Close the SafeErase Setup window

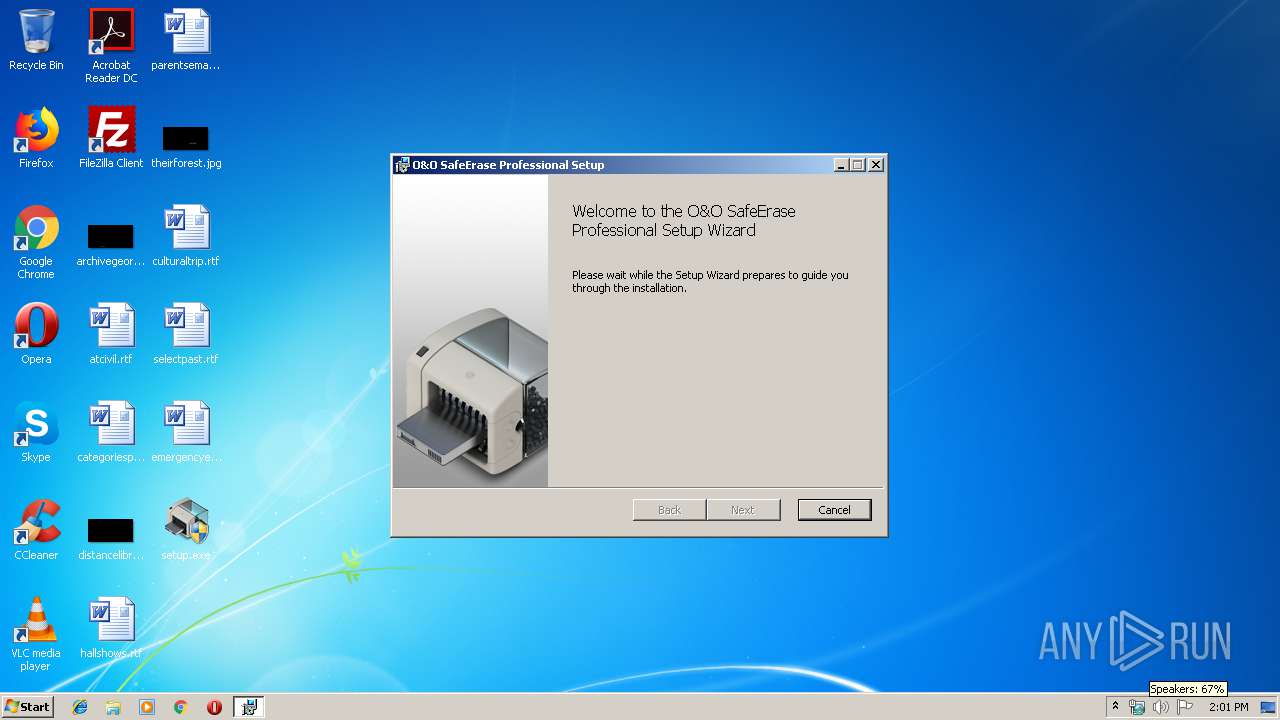[x=876, y=165]
